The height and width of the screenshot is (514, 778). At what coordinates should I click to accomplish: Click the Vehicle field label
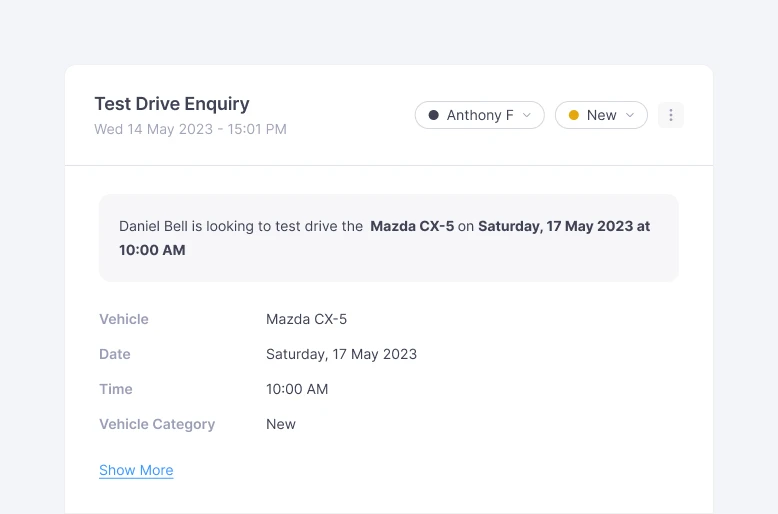point(124,319)
